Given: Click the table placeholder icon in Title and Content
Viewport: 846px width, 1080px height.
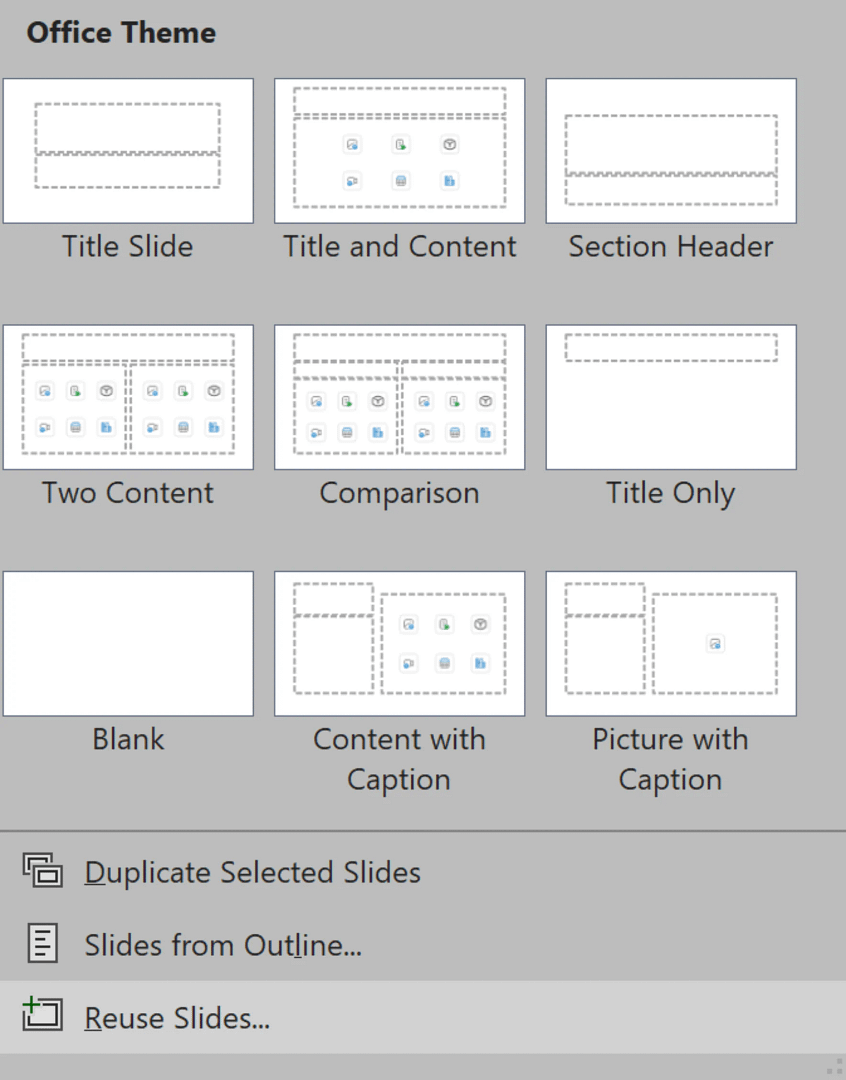Looking at the screenshot, I should [400, 181].
